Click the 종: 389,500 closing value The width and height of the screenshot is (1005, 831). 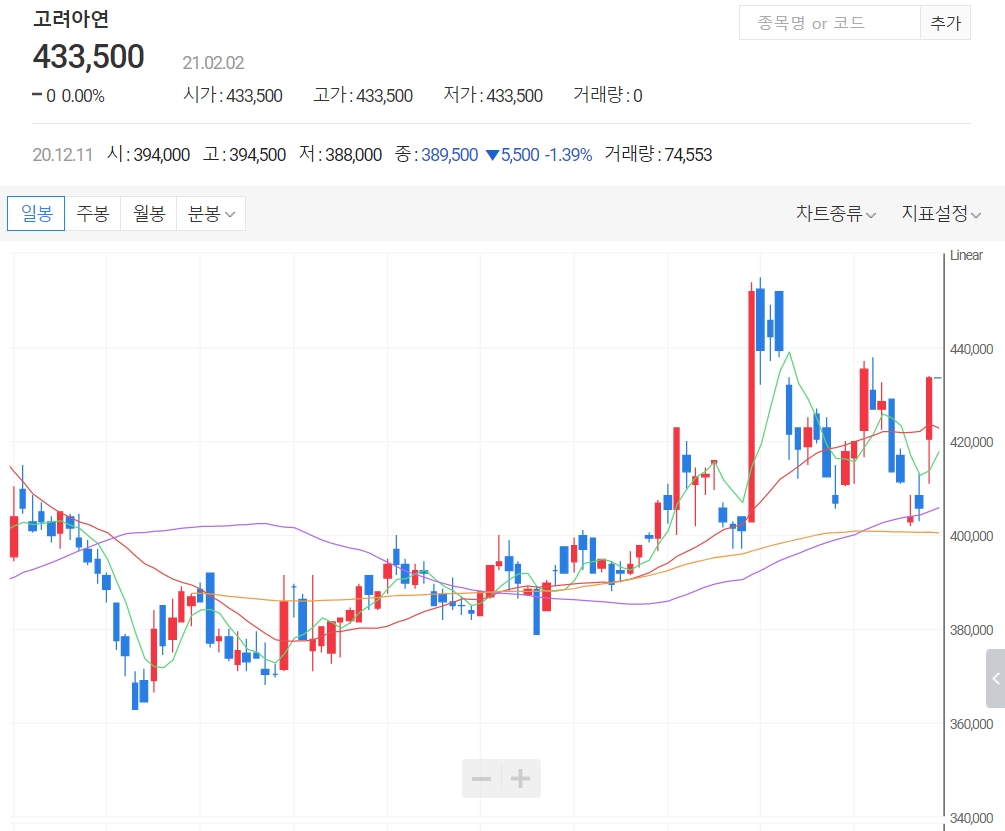(436, 154)
